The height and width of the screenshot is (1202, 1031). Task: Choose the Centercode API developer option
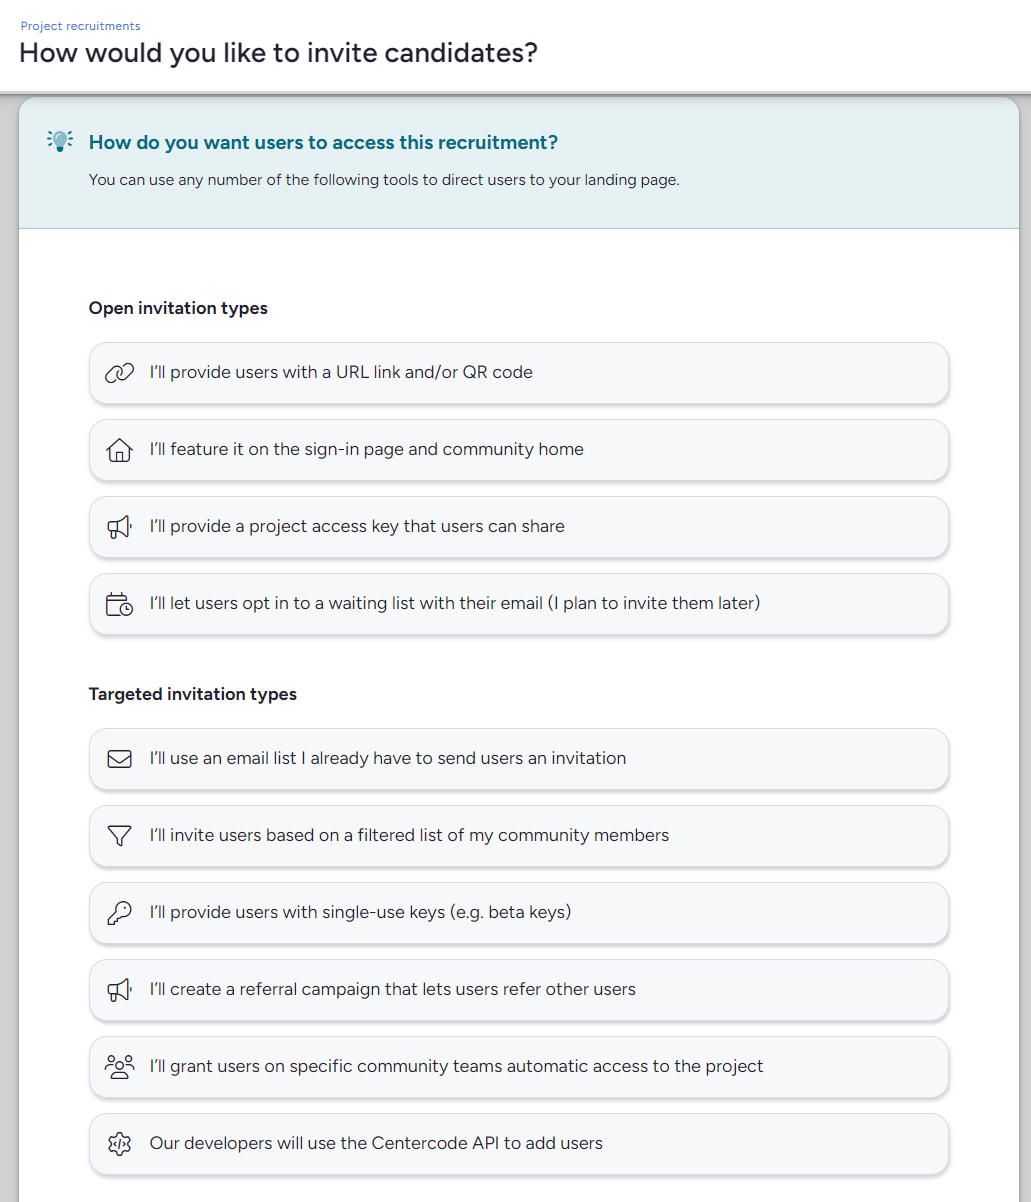[519, 1143]
